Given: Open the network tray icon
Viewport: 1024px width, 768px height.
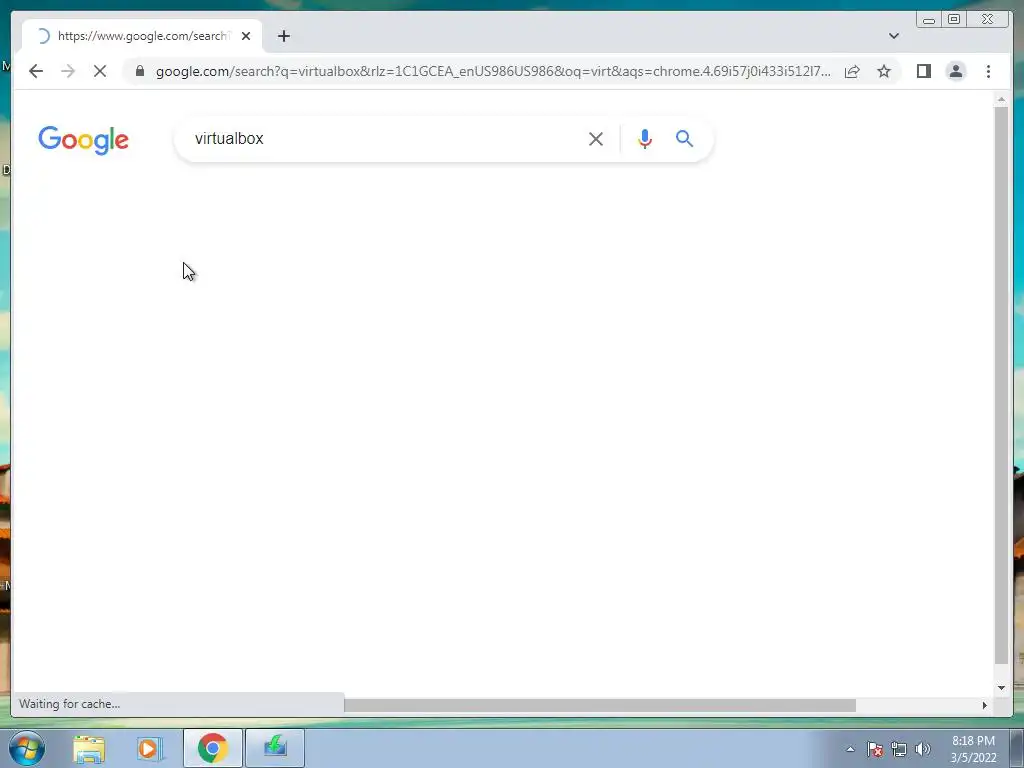Looking at the screenshot, I should [899, 749].
